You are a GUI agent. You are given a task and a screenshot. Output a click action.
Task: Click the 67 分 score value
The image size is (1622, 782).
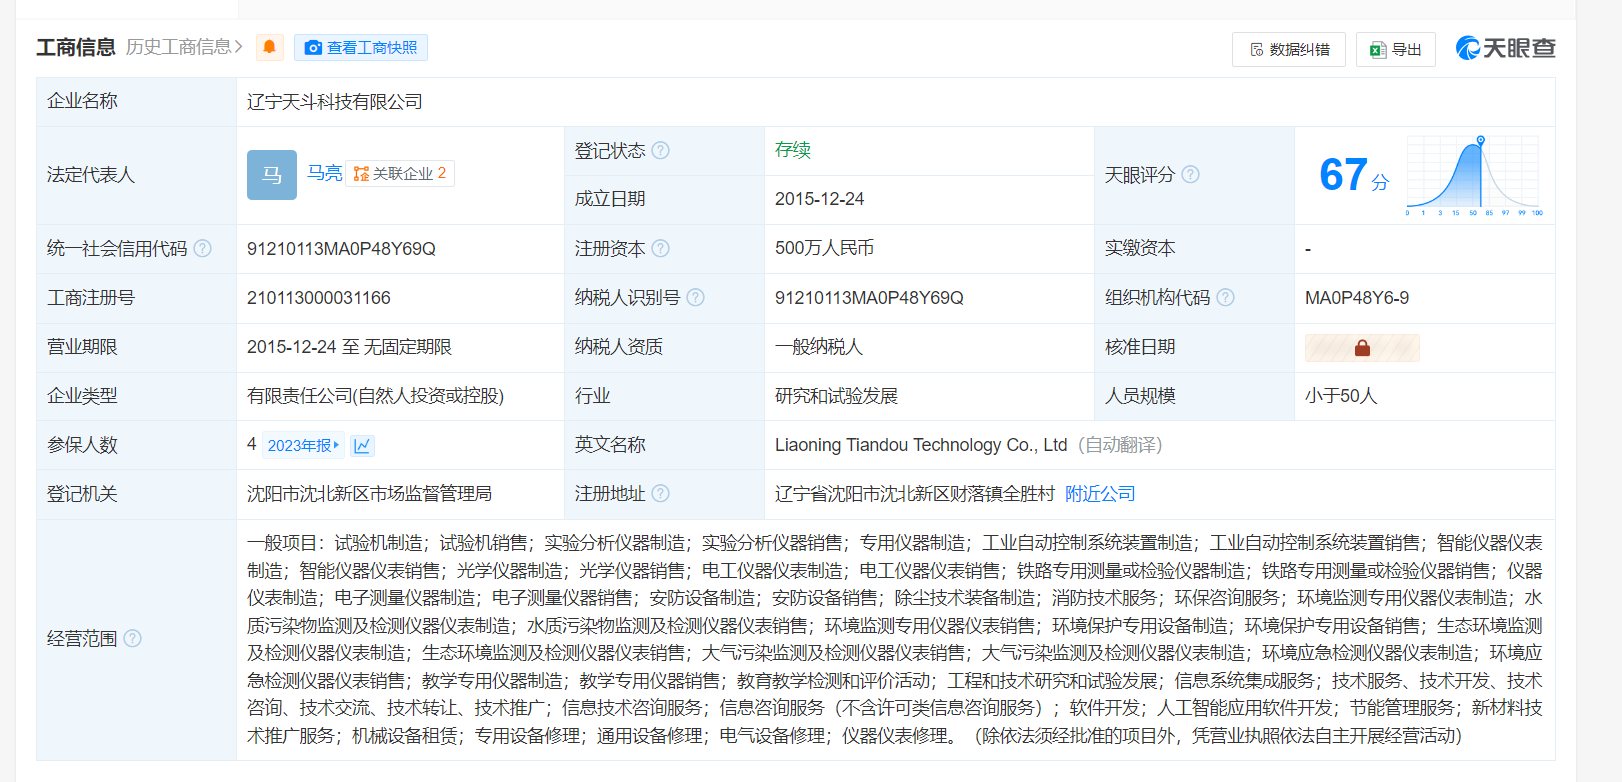[x=1354, y=175]
